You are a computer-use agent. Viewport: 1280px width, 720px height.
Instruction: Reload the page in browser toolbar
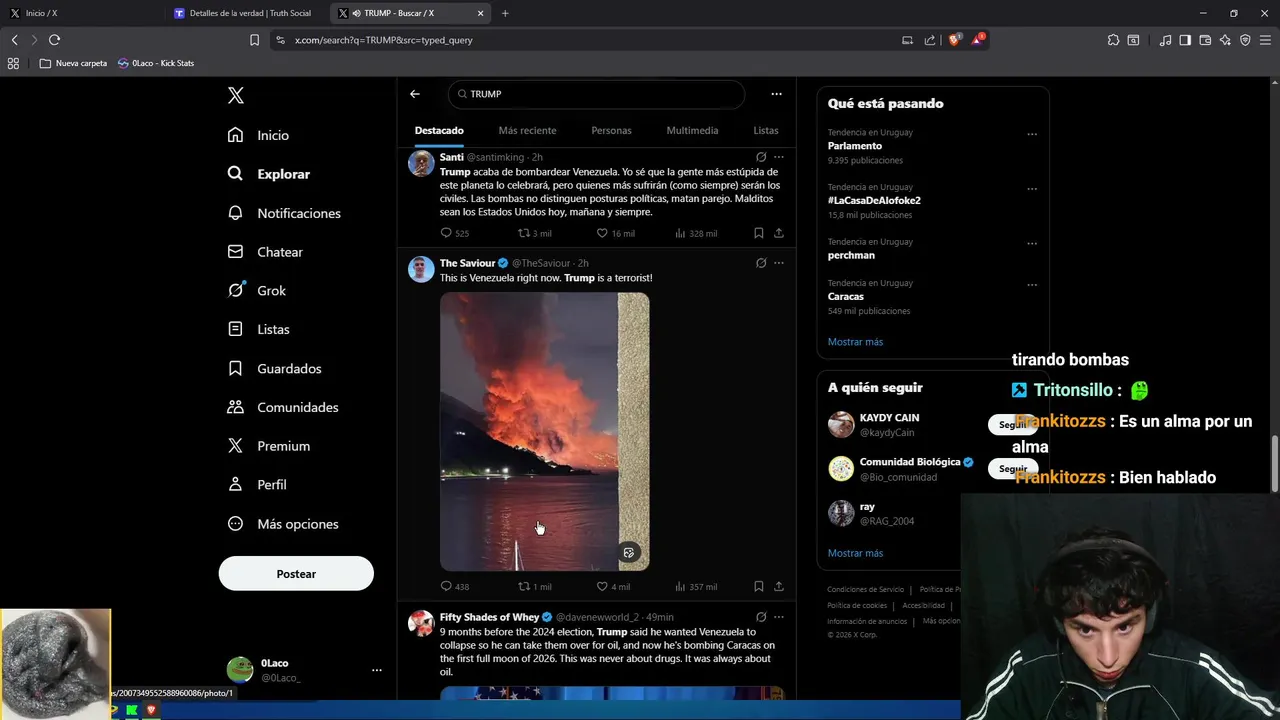[x=54, y=40]
